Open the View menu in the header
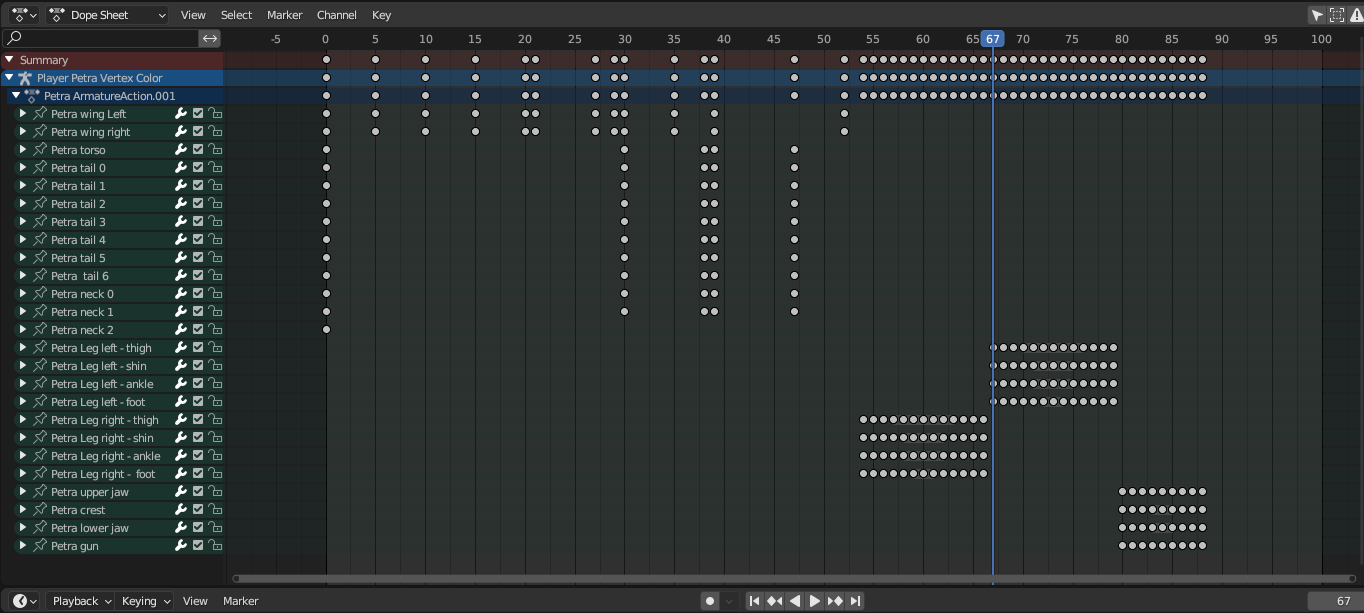 193,15
